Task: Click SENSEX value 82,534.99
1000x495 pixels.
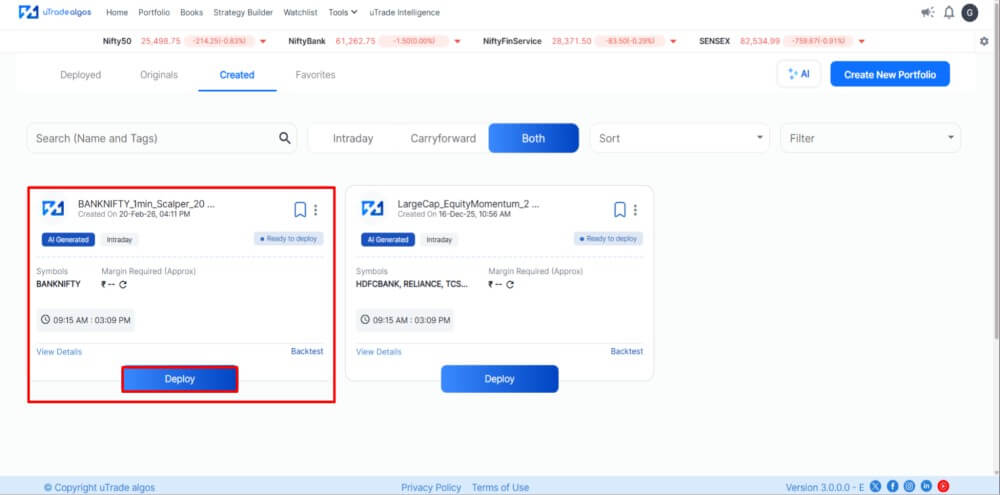Action: pos(760,41)
